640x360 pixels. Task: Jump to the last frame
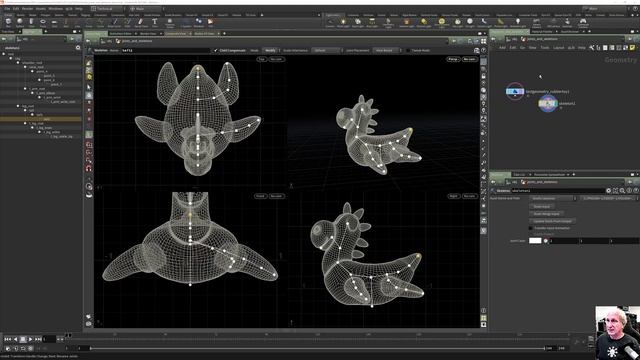point(38,339)
